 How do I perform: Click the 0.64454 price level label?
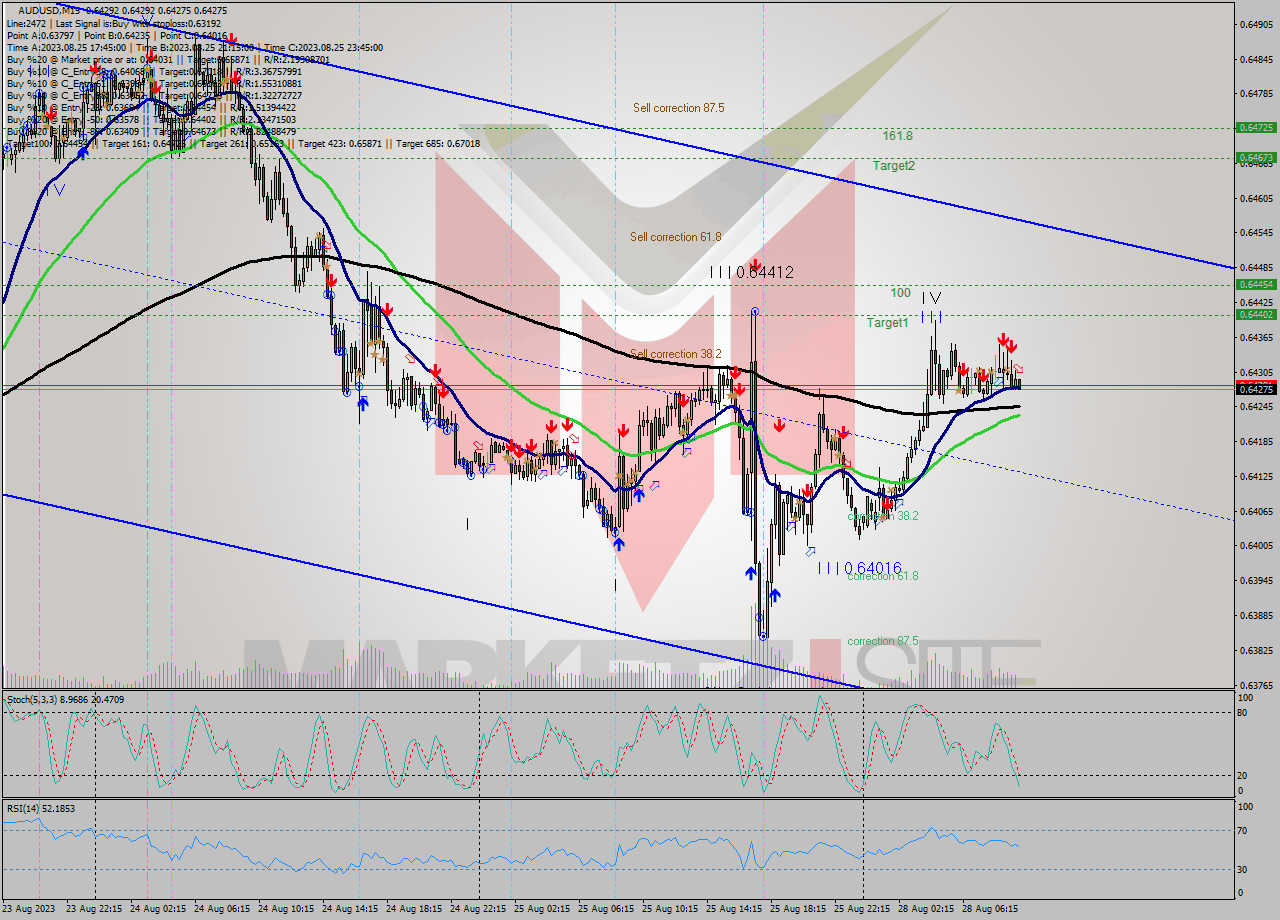[x=1256, y=285]
